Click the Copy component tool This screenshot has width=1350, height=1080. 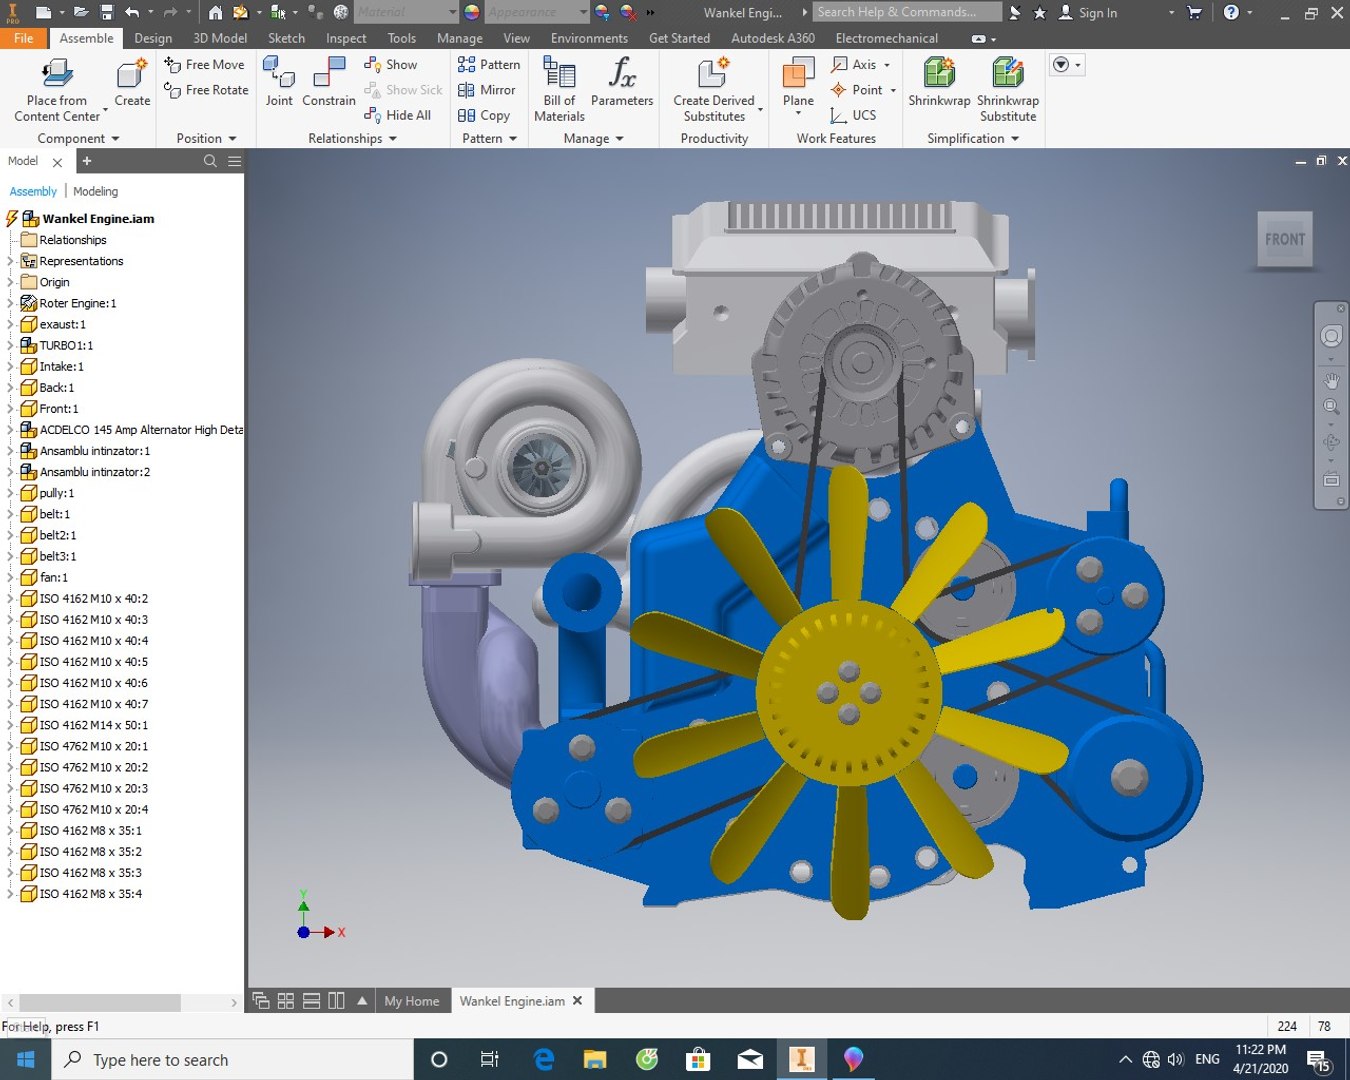tap(484, 115)
